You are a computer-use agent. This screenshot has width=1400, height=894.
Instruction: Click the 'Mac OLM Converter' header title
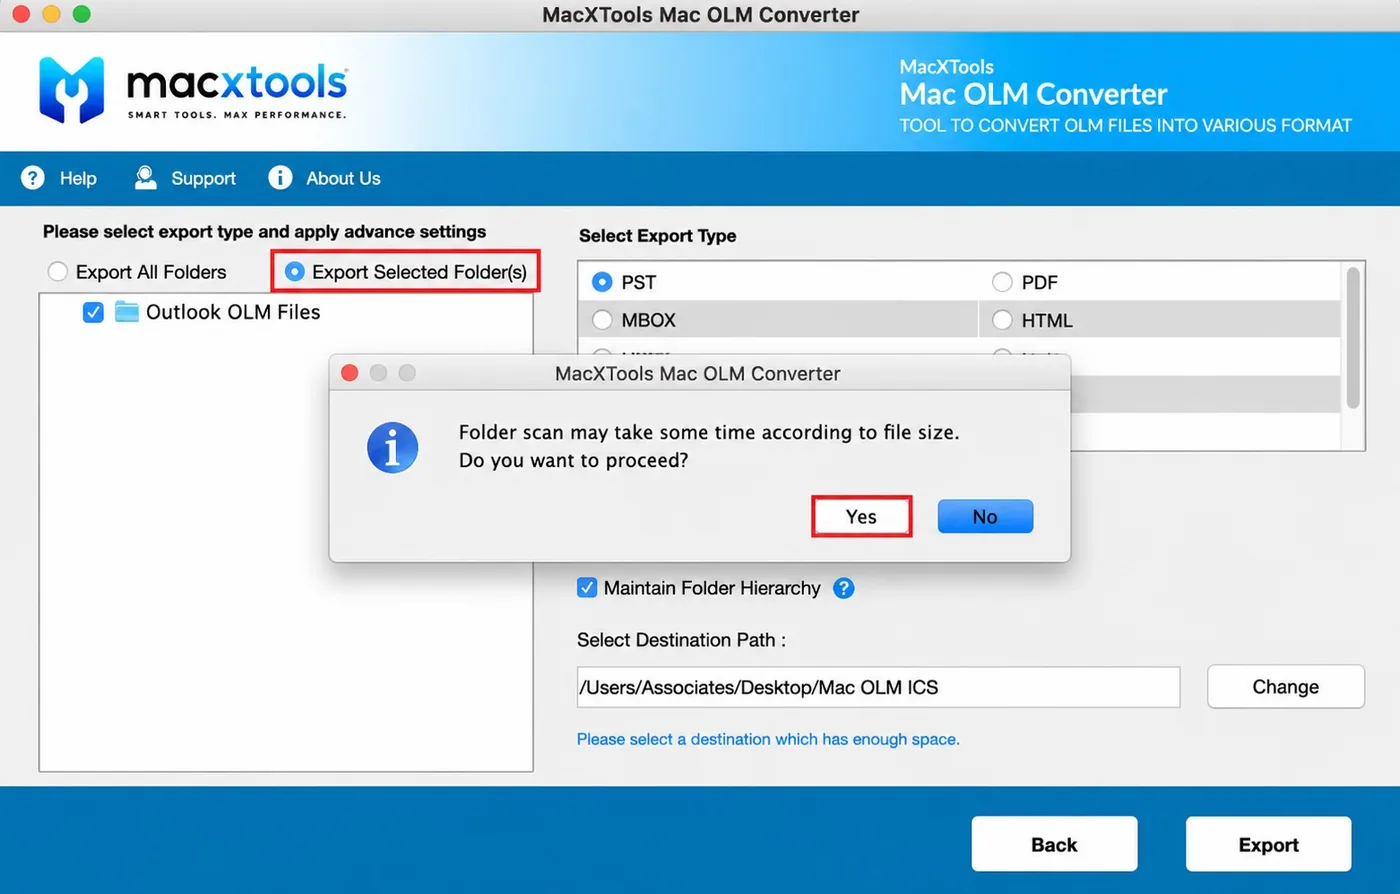pyautogui.click(x=1033, y=94)
